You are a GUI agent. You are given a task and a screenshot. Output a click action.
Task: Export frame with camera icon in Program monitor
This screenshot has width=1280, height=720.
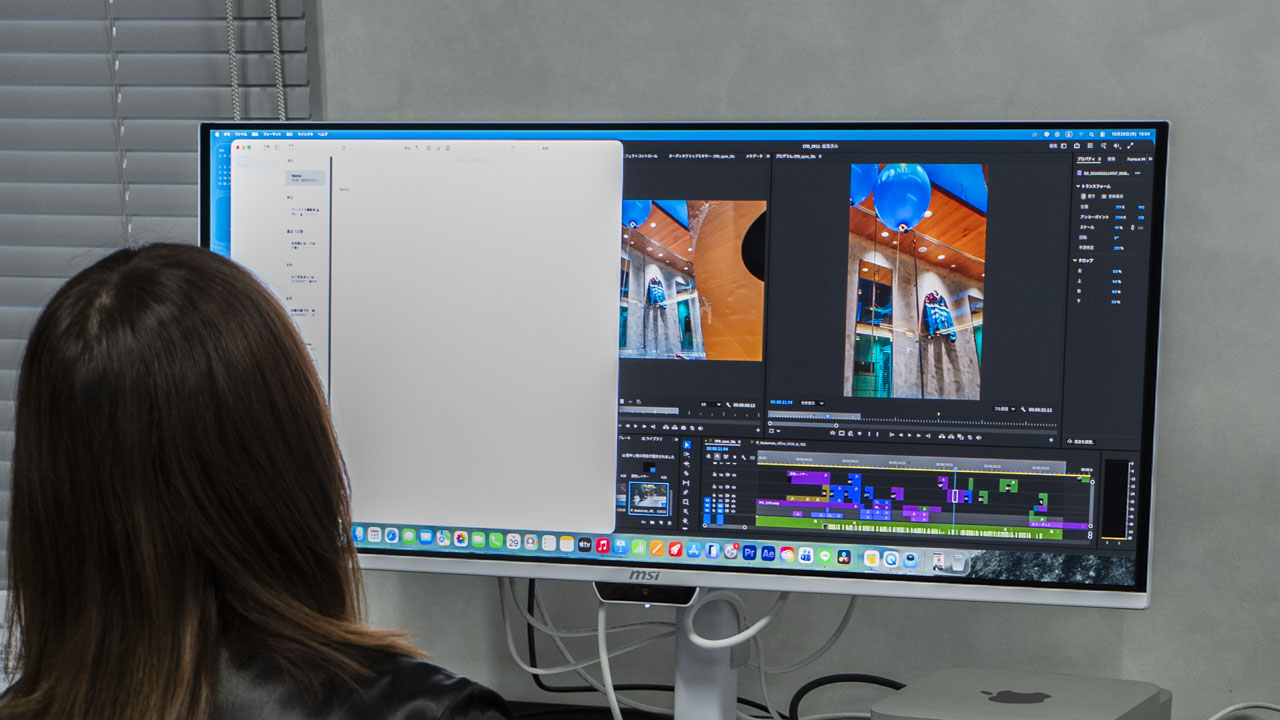(832, 433)
